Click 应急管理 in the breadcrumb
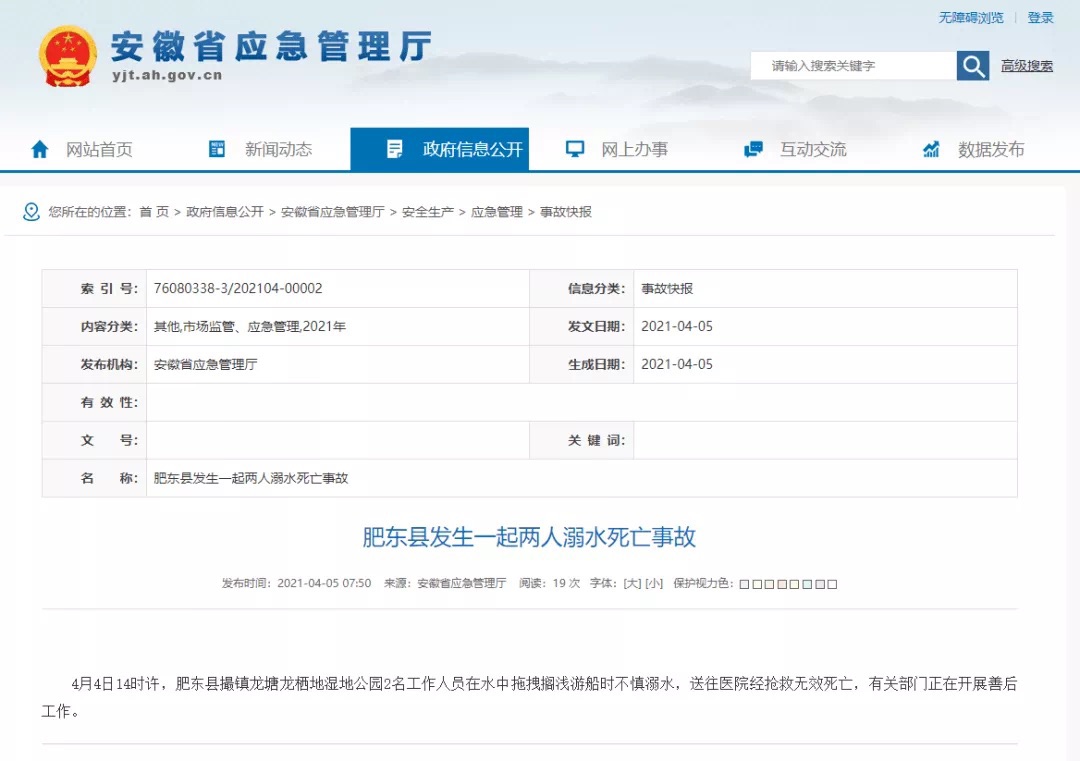The height and width of the screenshot is (761, 1080). tap(497, 211)
